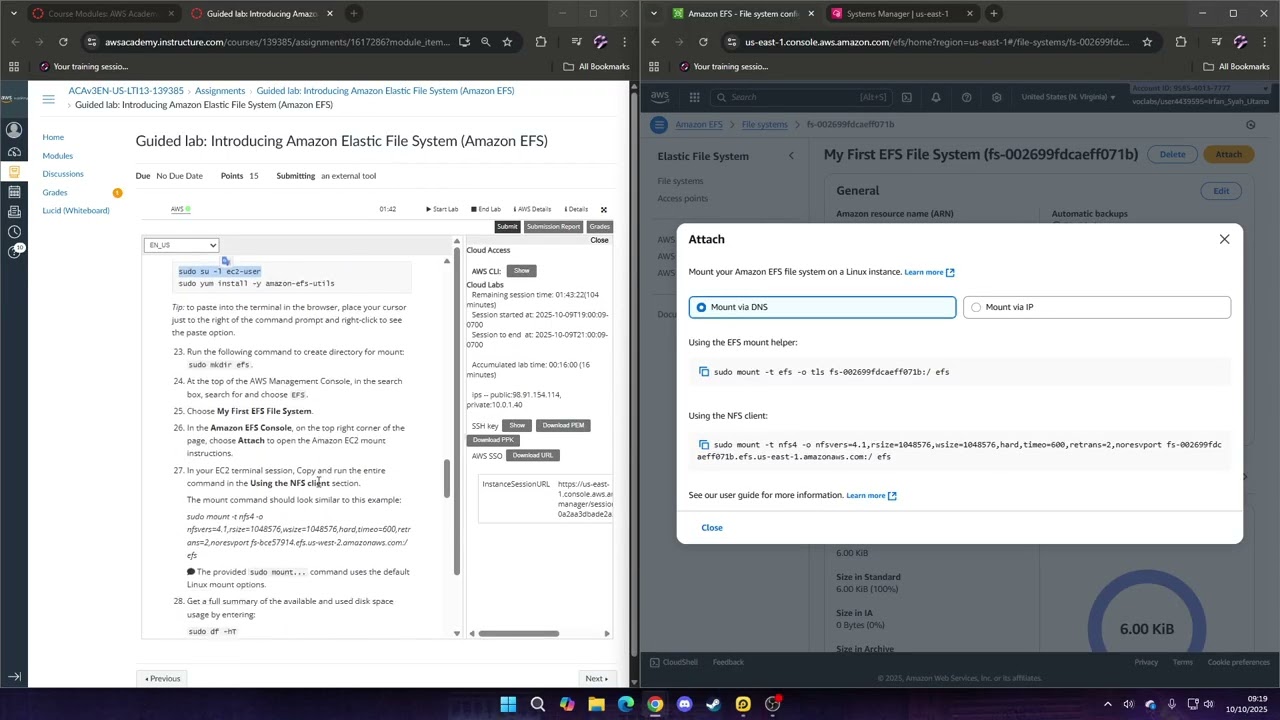Reload the AWS console page

coord(703,42)
